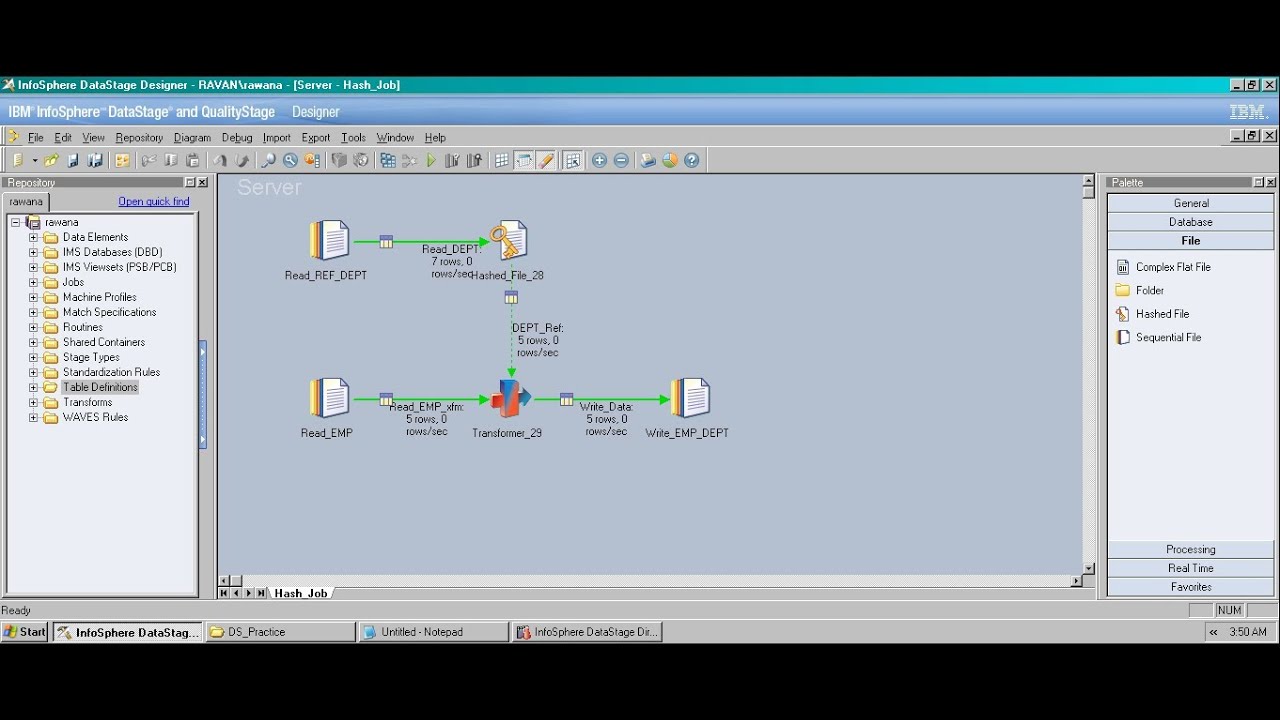Click the Cut scissors icon
Image resolution: width=1280 pixels, height=720 pixels.
point(148,160)
